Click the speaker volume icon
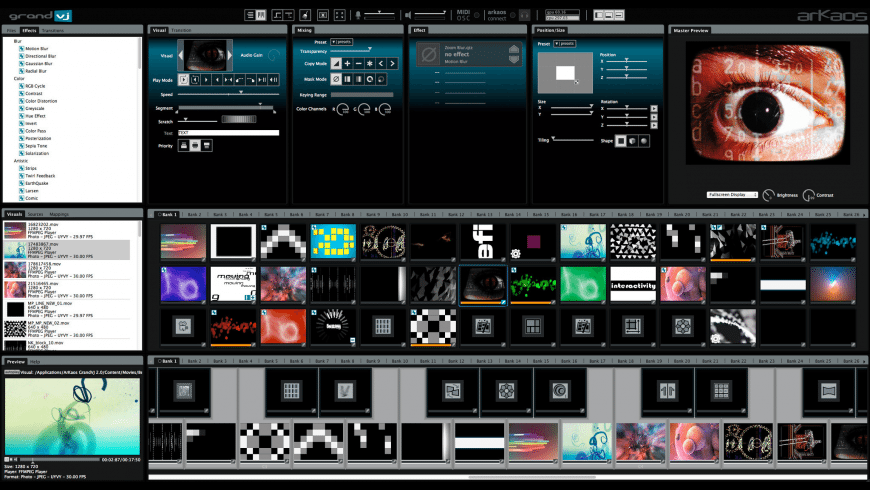 point(408,15)
